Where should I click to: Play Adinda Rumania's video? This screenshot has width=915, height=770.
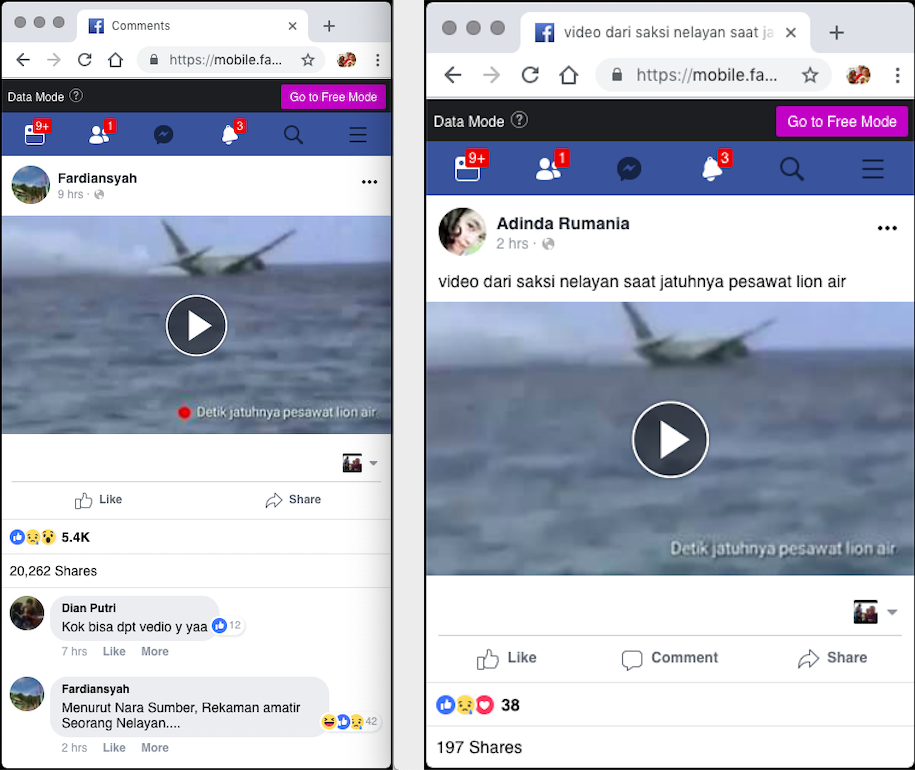670,439
